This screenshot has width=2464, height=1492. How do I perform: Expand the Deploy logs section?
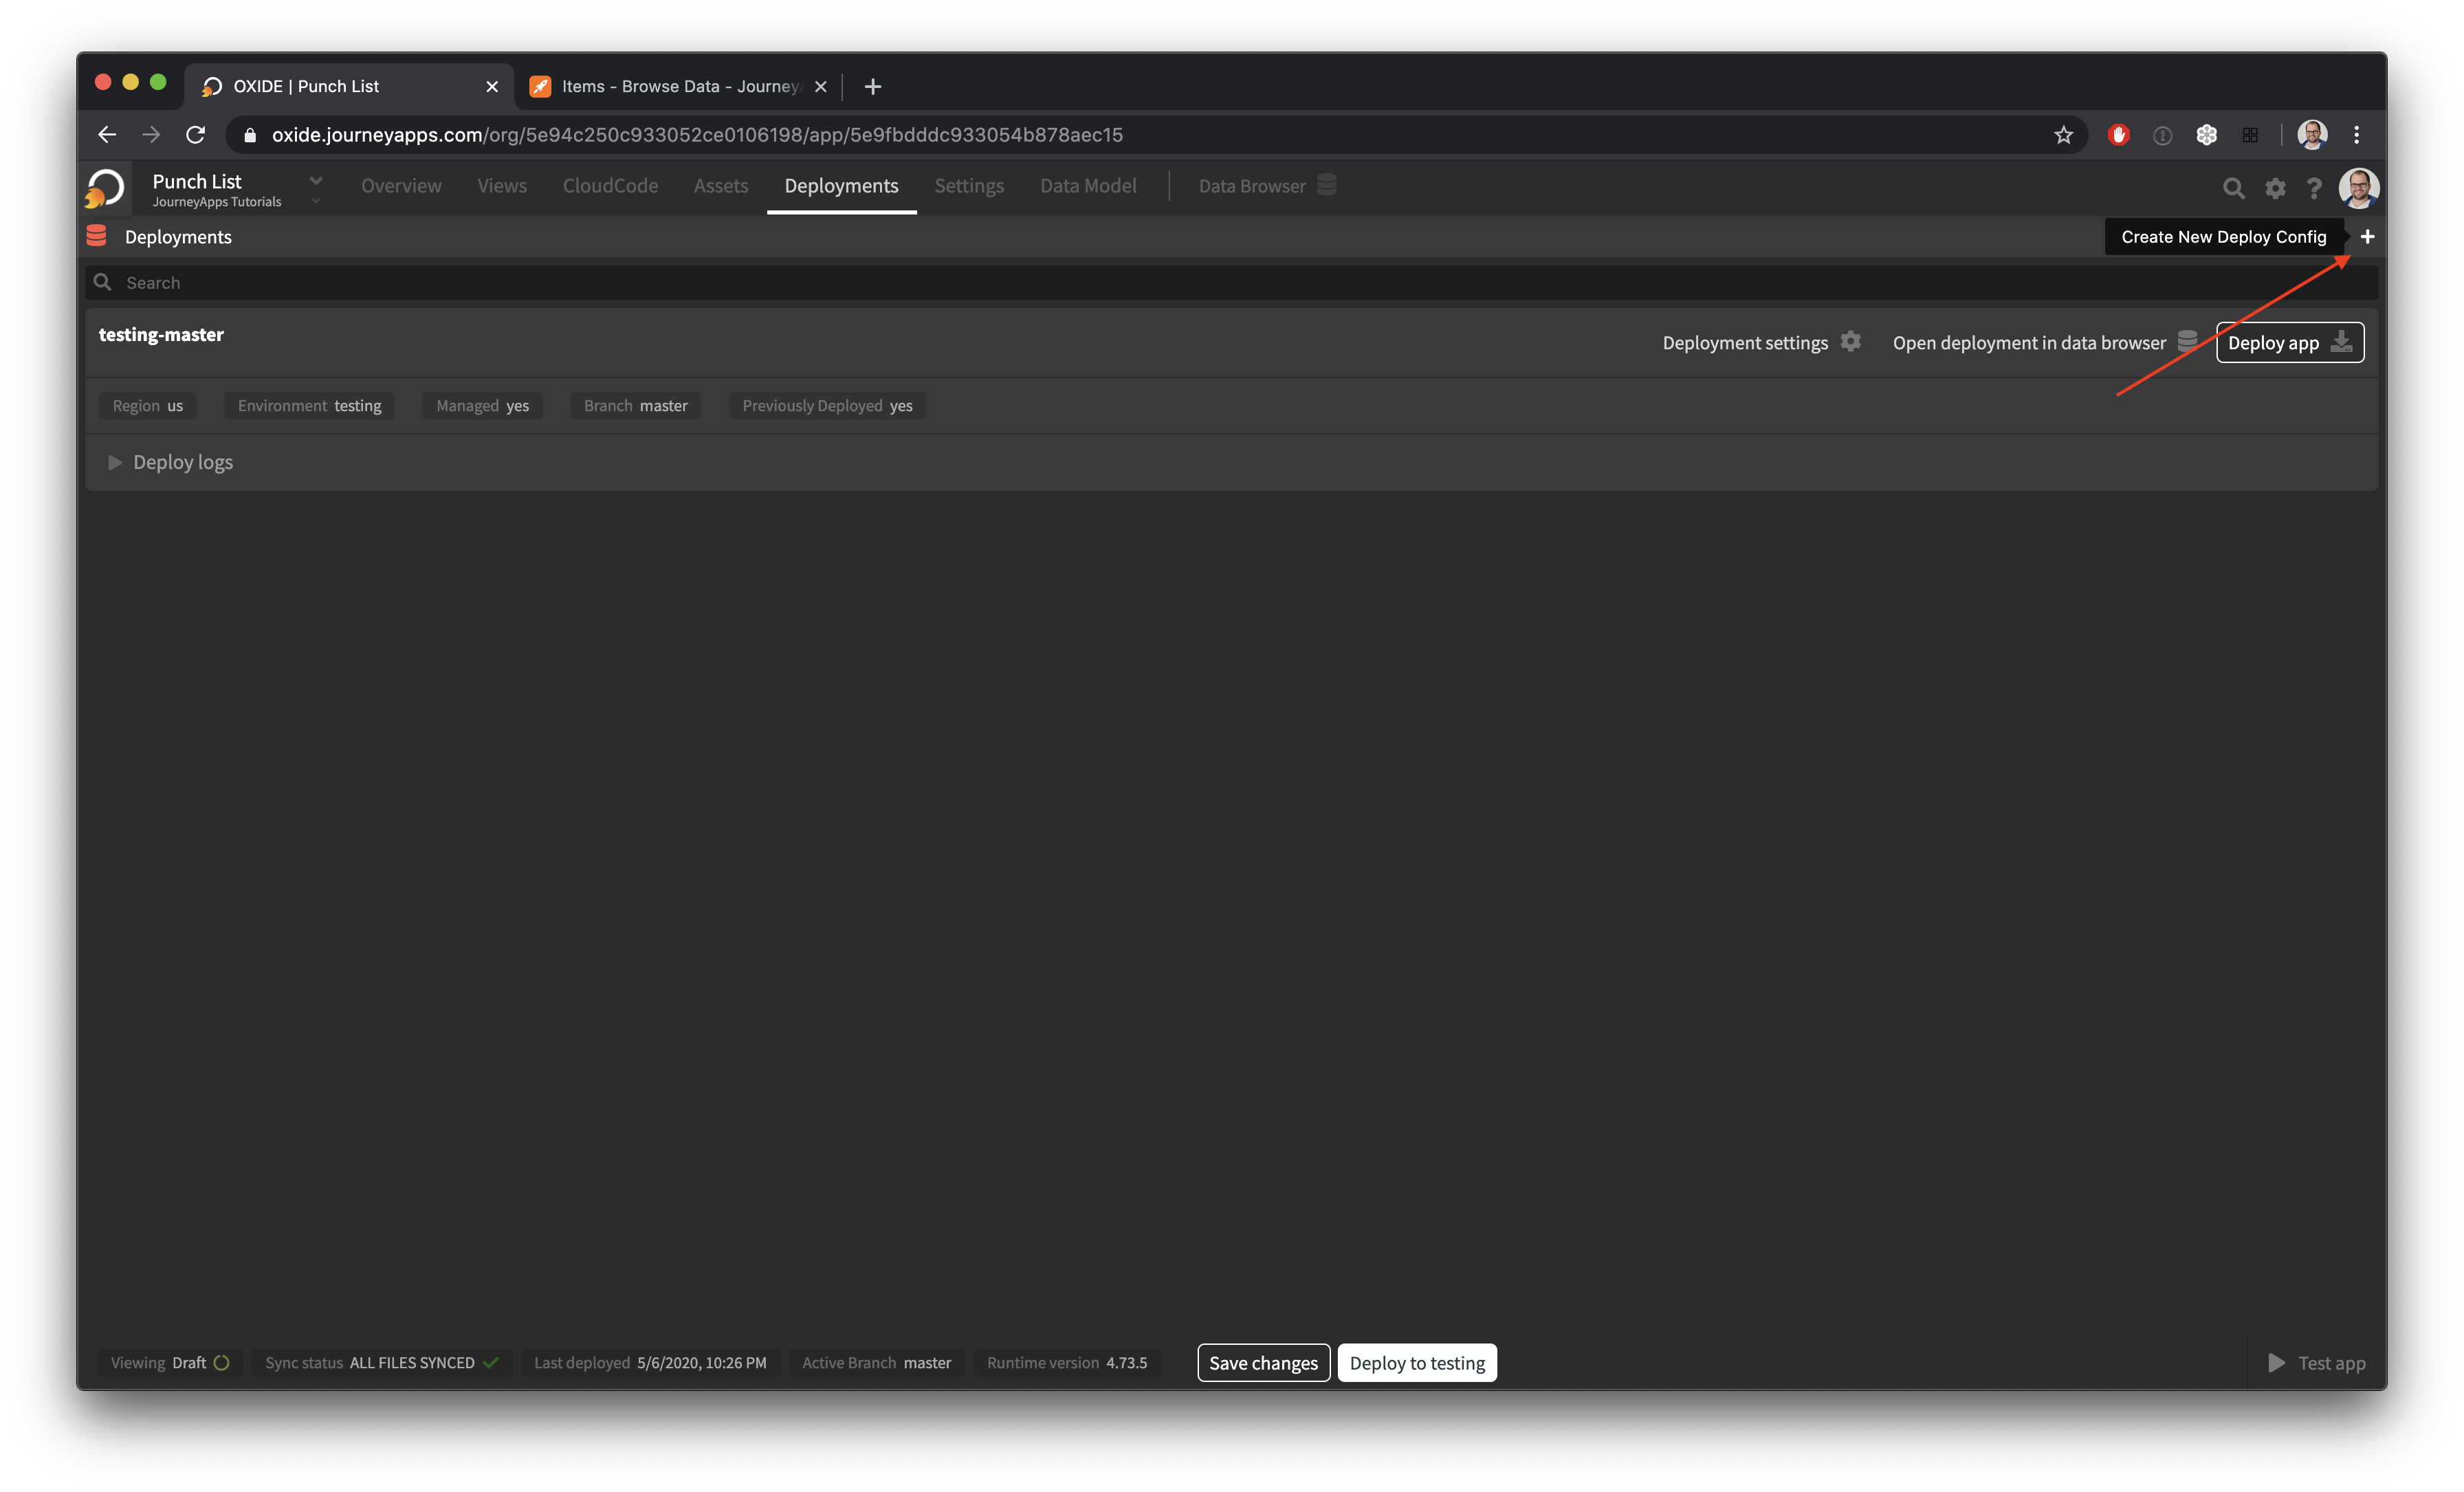115,462
